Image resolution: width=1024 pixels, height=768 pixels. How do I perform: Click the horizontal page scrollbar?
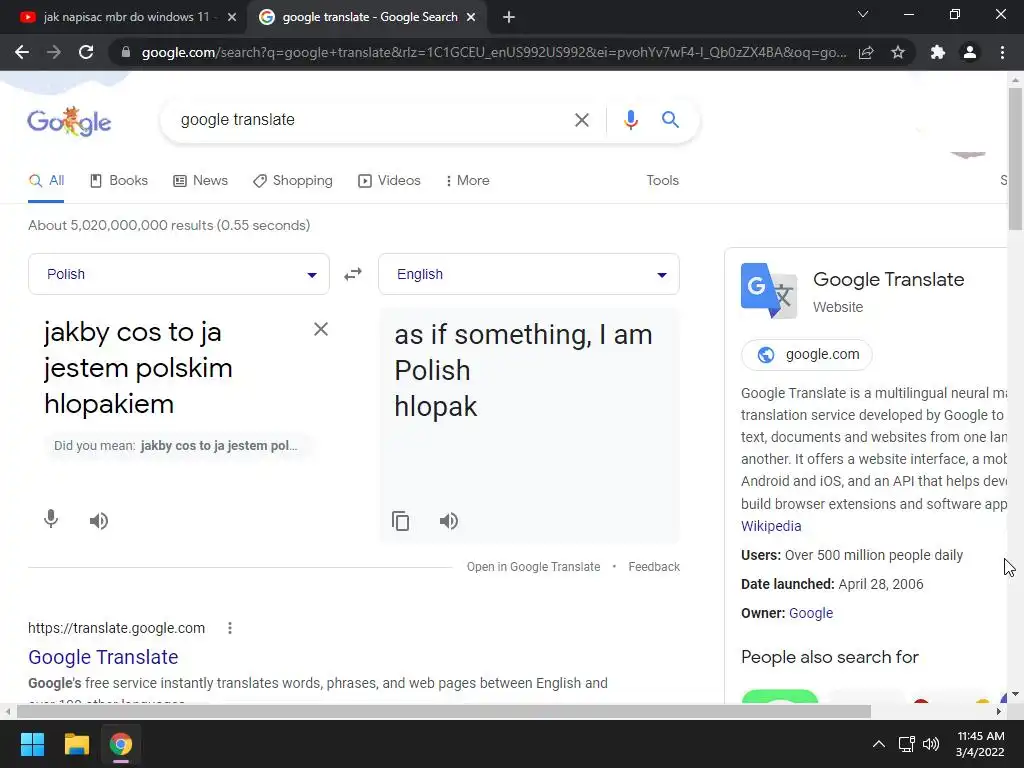pyautogui.click(x=444, y=711)
